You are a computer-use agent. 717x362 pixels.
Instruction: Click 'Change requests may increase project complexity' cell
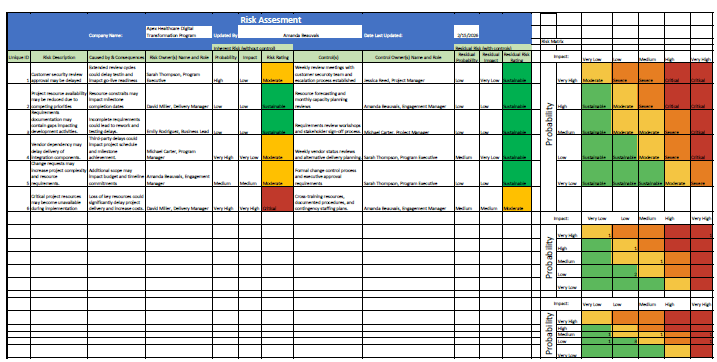point(59,174)
